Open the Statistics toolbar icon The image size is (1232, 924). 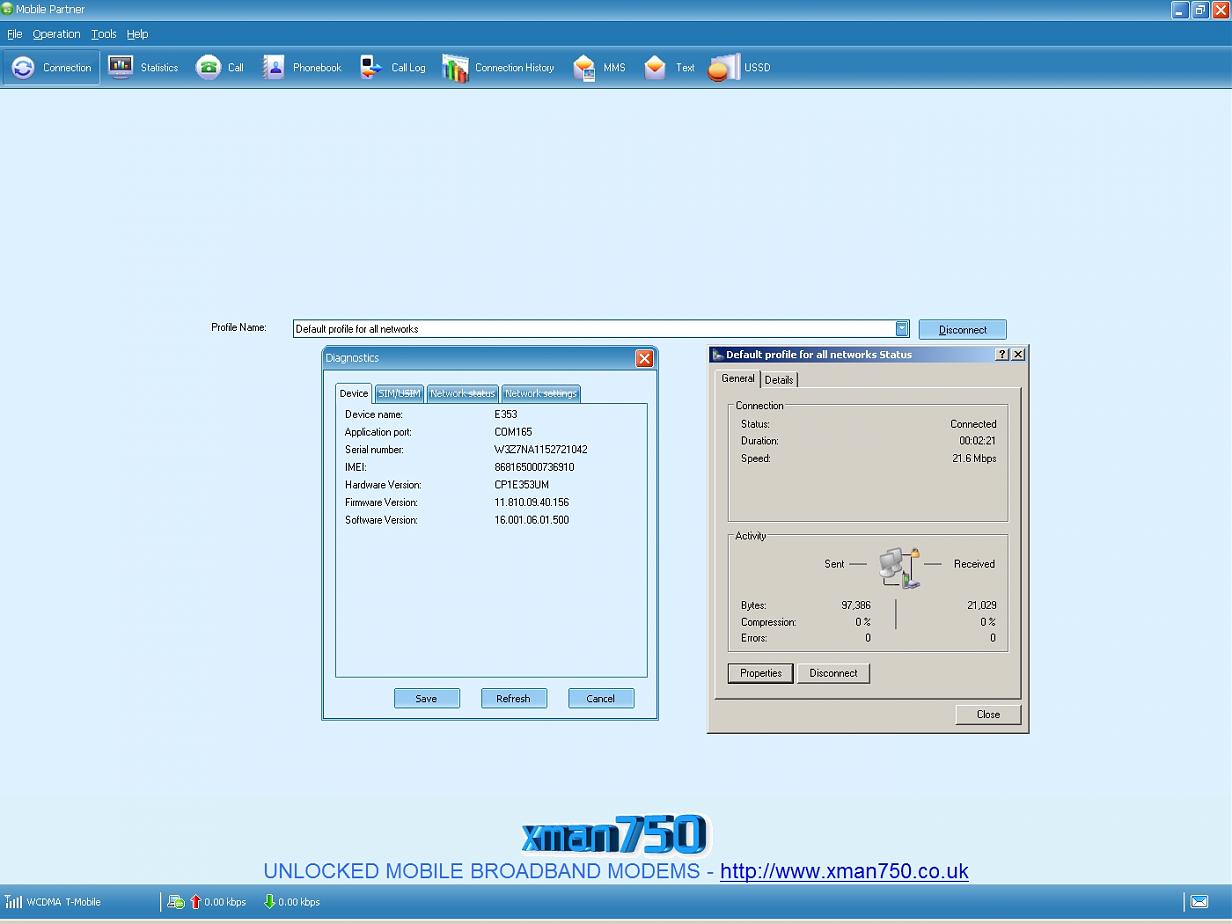coord(121,68)
